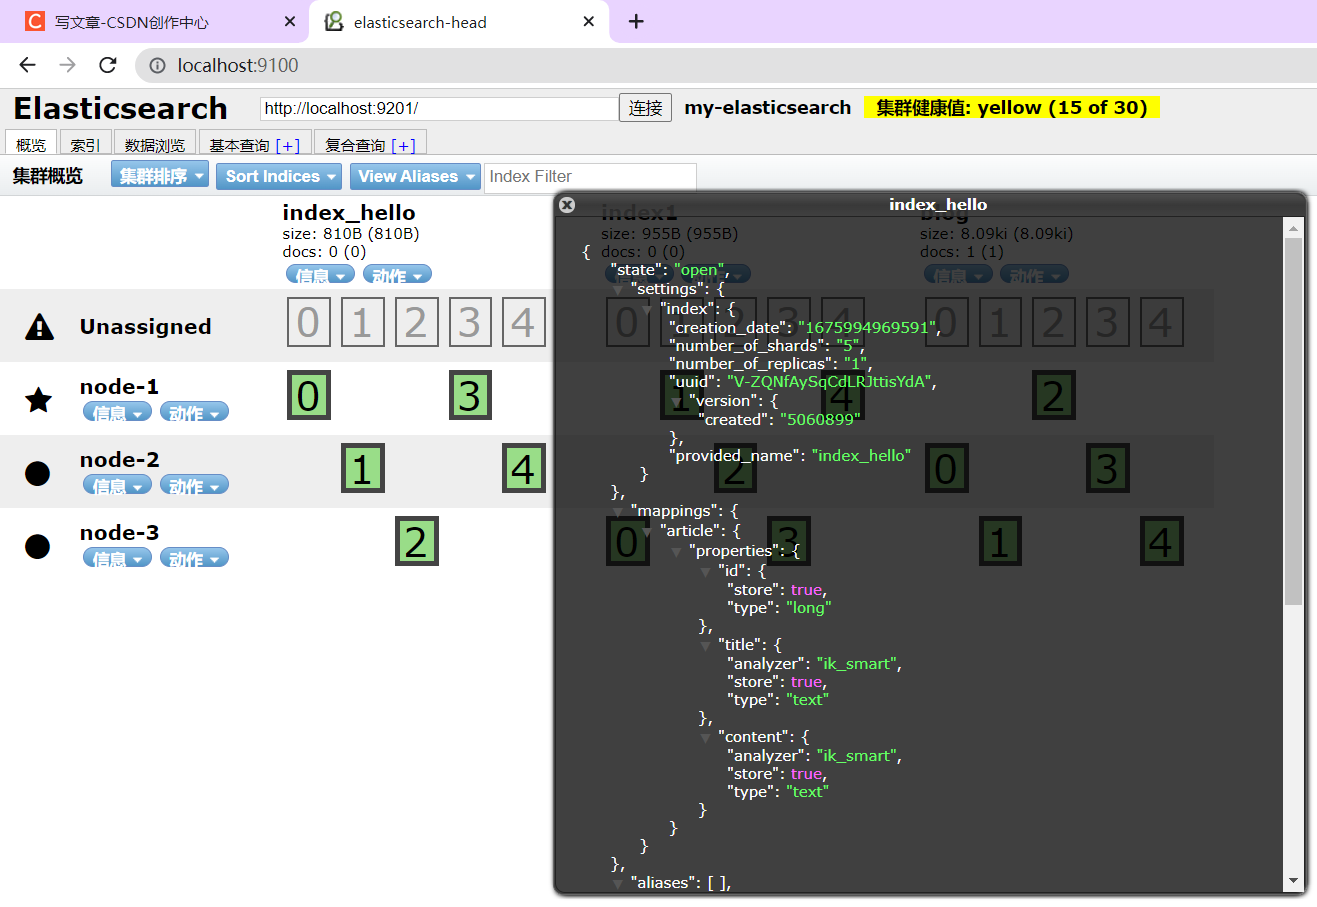Select unassigned shard 1 of index_hello
Screen dimensions: 1317x907
click(362, 322)
